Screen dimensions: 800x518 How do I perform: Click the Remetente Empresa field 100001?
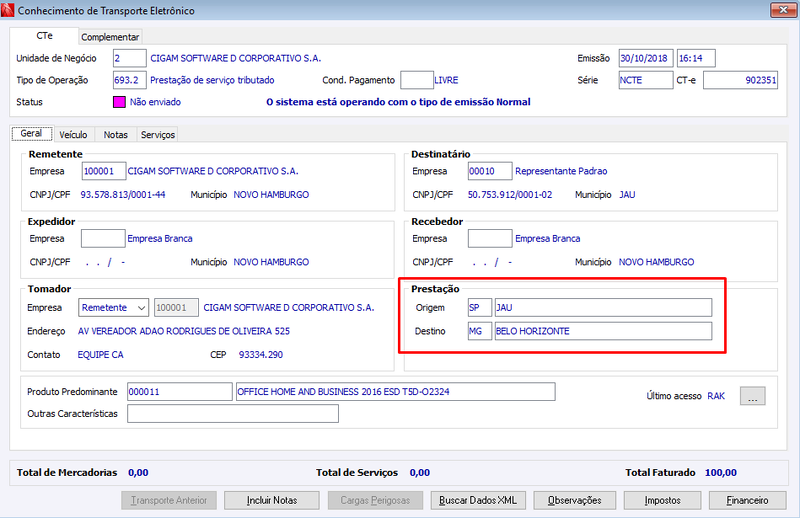point(104,171)
